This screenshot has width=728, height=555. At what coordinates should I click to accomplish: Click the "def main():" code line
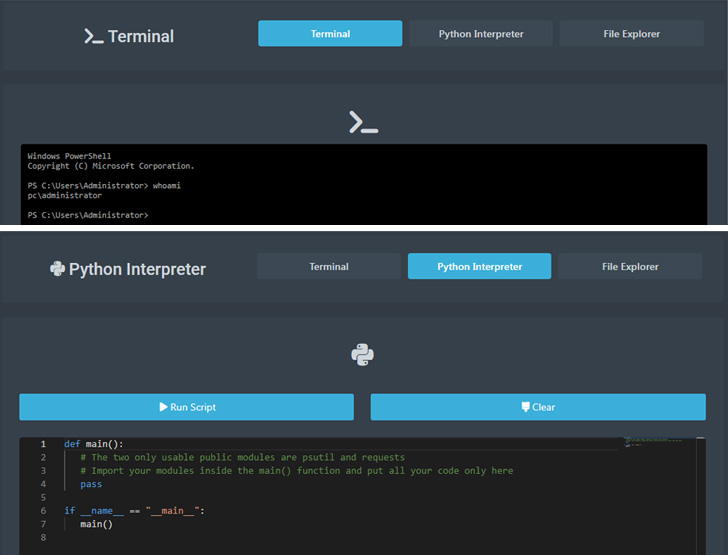(x=94, y=444)
